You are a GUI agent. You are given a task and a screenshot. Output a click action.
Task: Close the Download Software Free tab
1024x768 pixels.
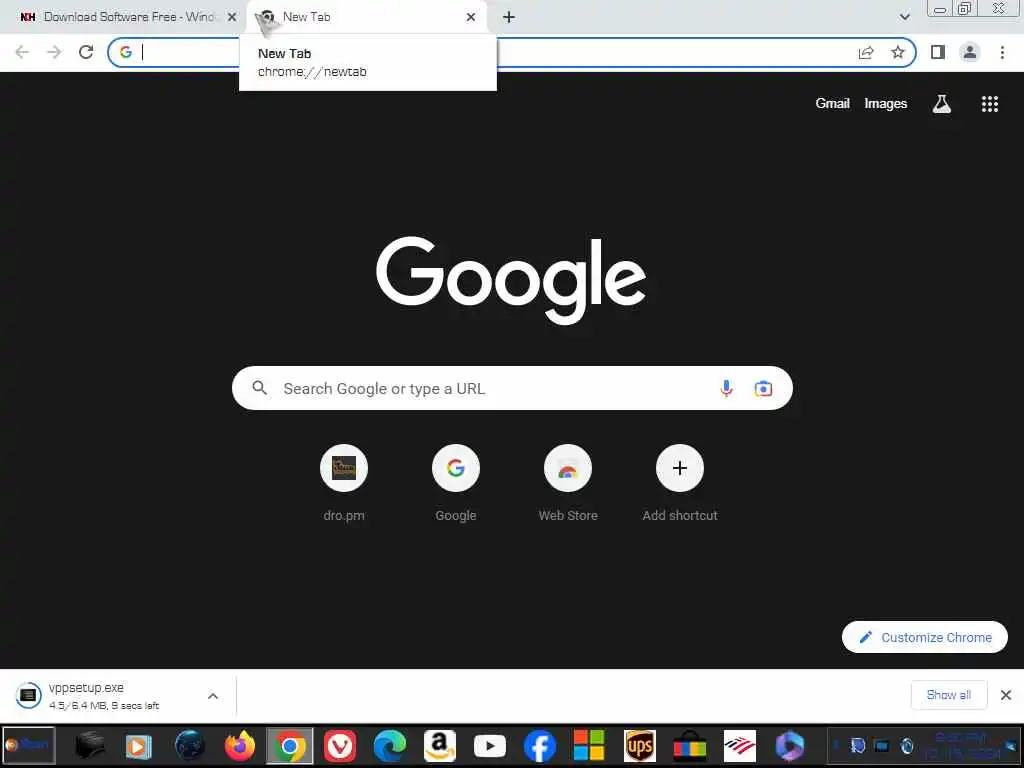pos(232,17)
